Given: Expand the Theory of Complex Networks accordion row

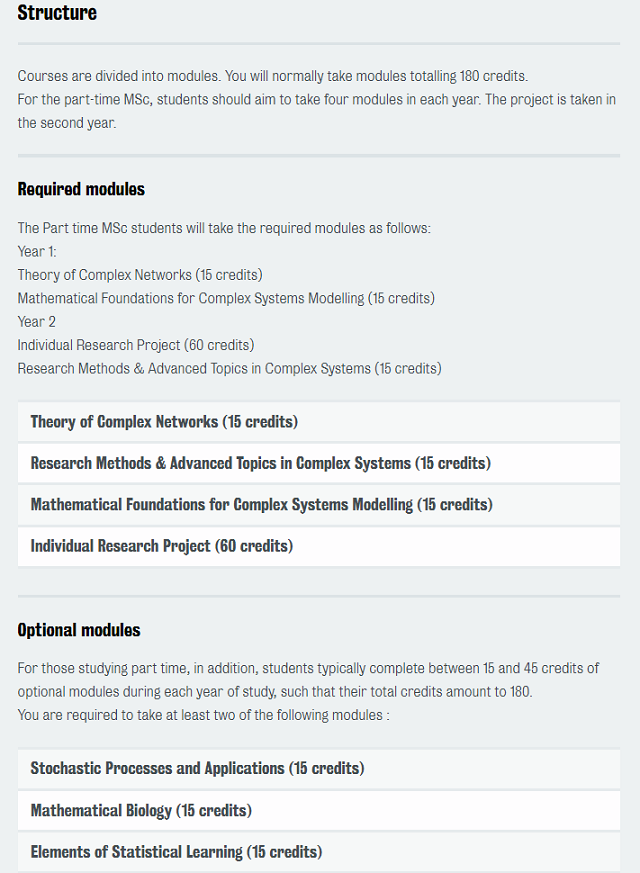Looking at the screenshot, I should pos(318,421).
